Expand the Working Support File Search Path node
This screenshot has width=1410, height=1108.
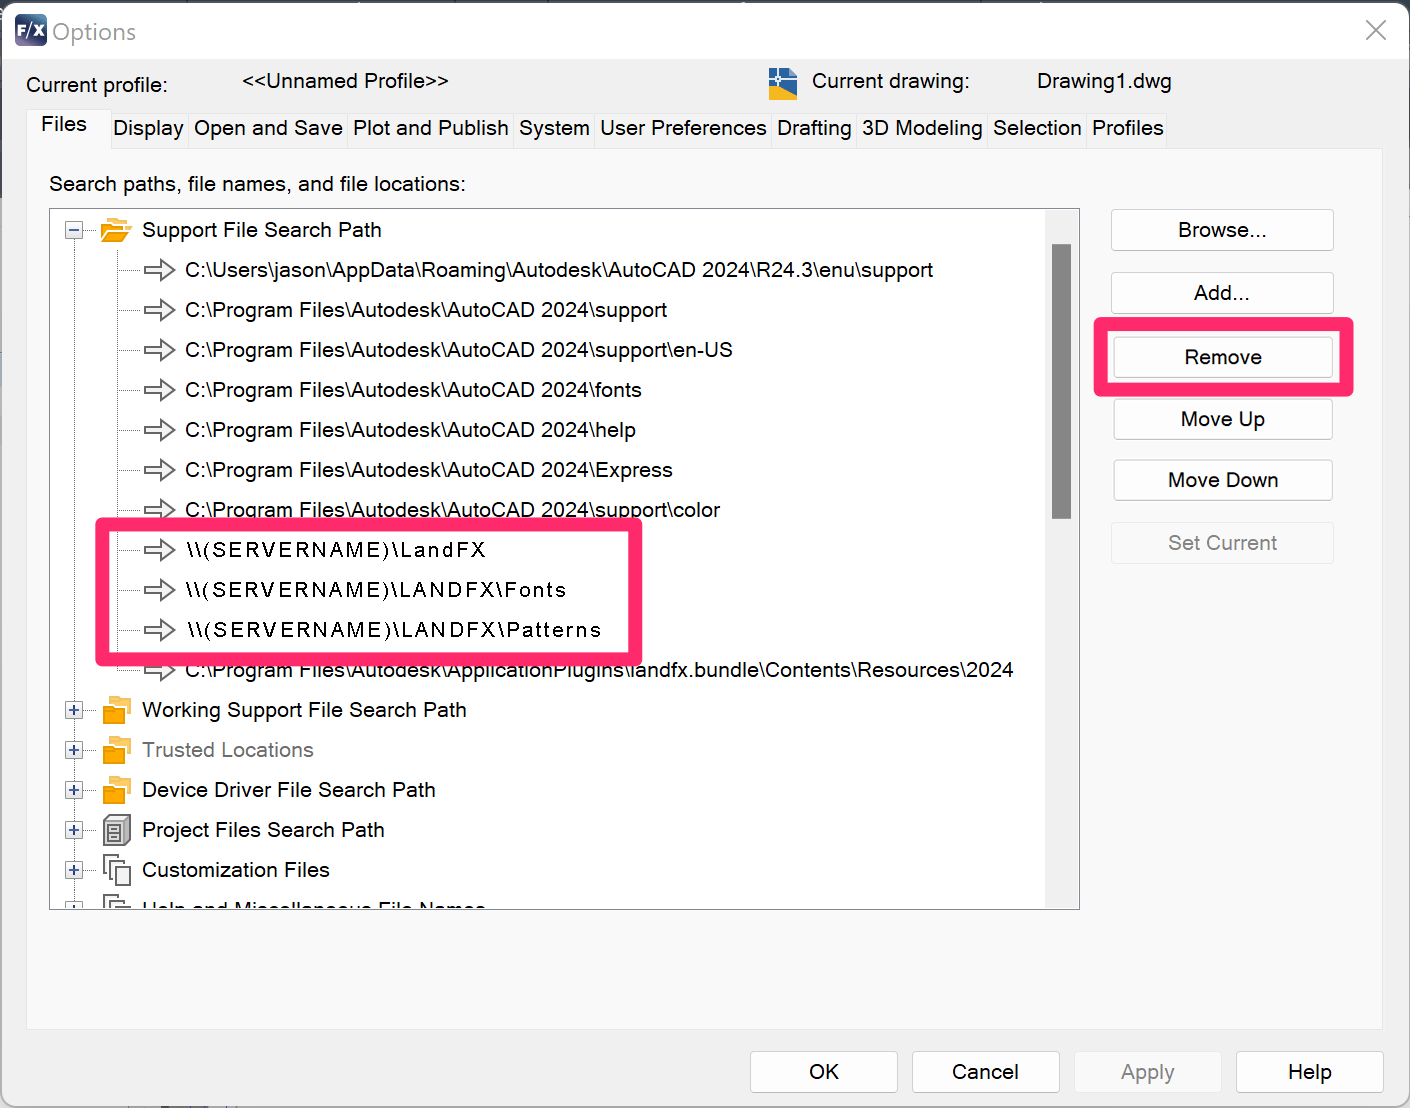coord(74,710)
